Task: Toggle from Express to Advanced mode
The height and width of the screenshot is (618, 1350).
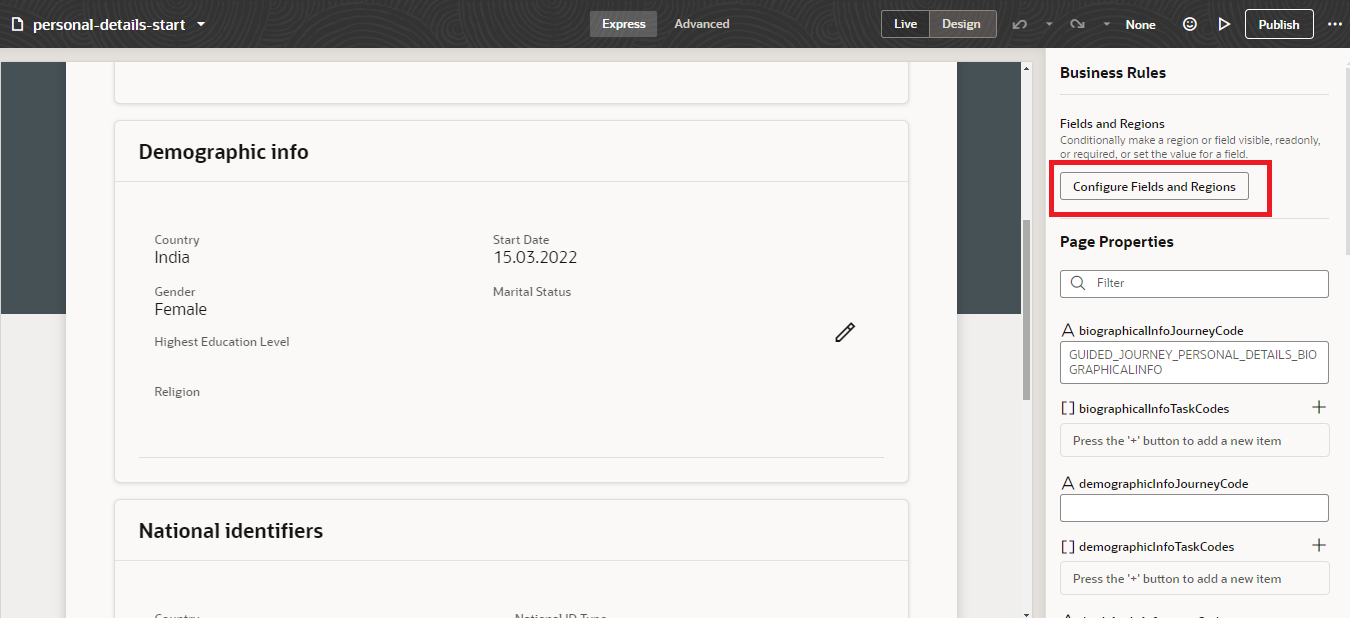Action: 701,23
